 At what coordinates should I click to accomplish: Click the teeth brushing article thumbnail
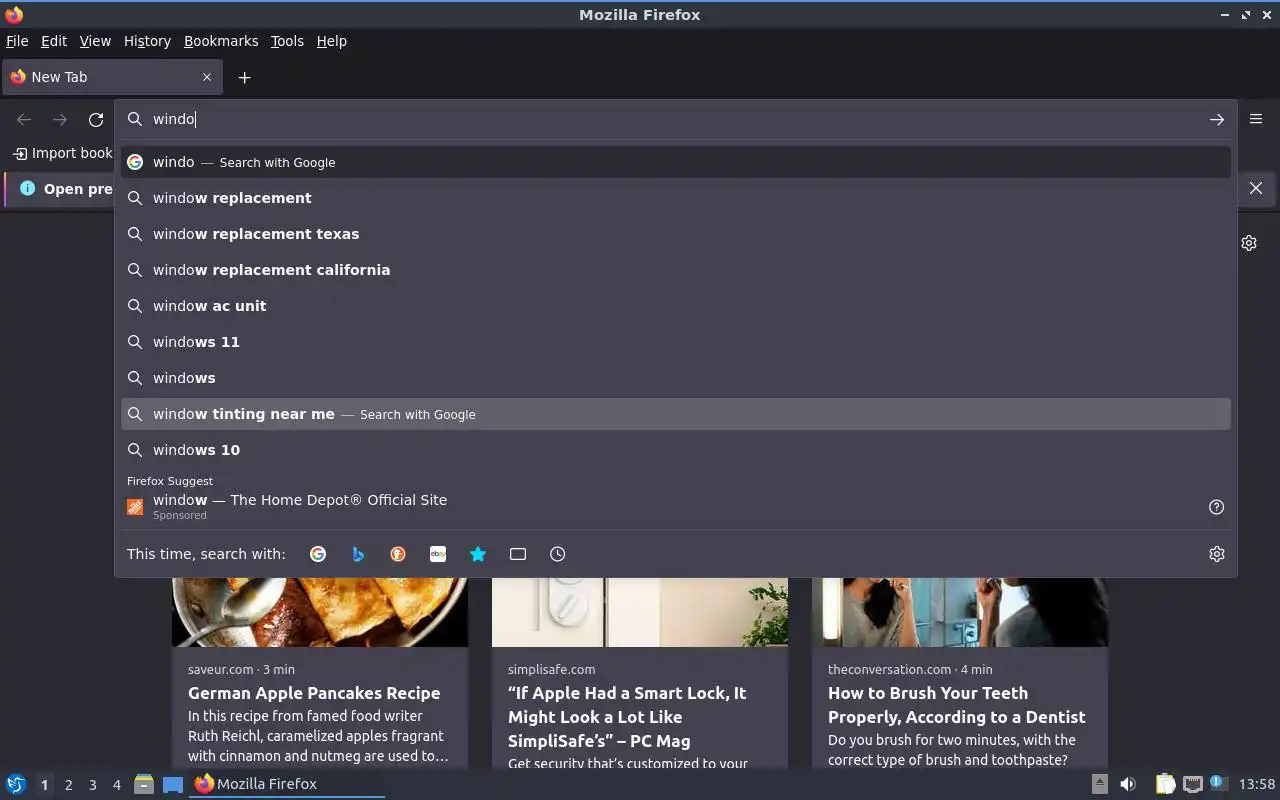tap(960, 612)
